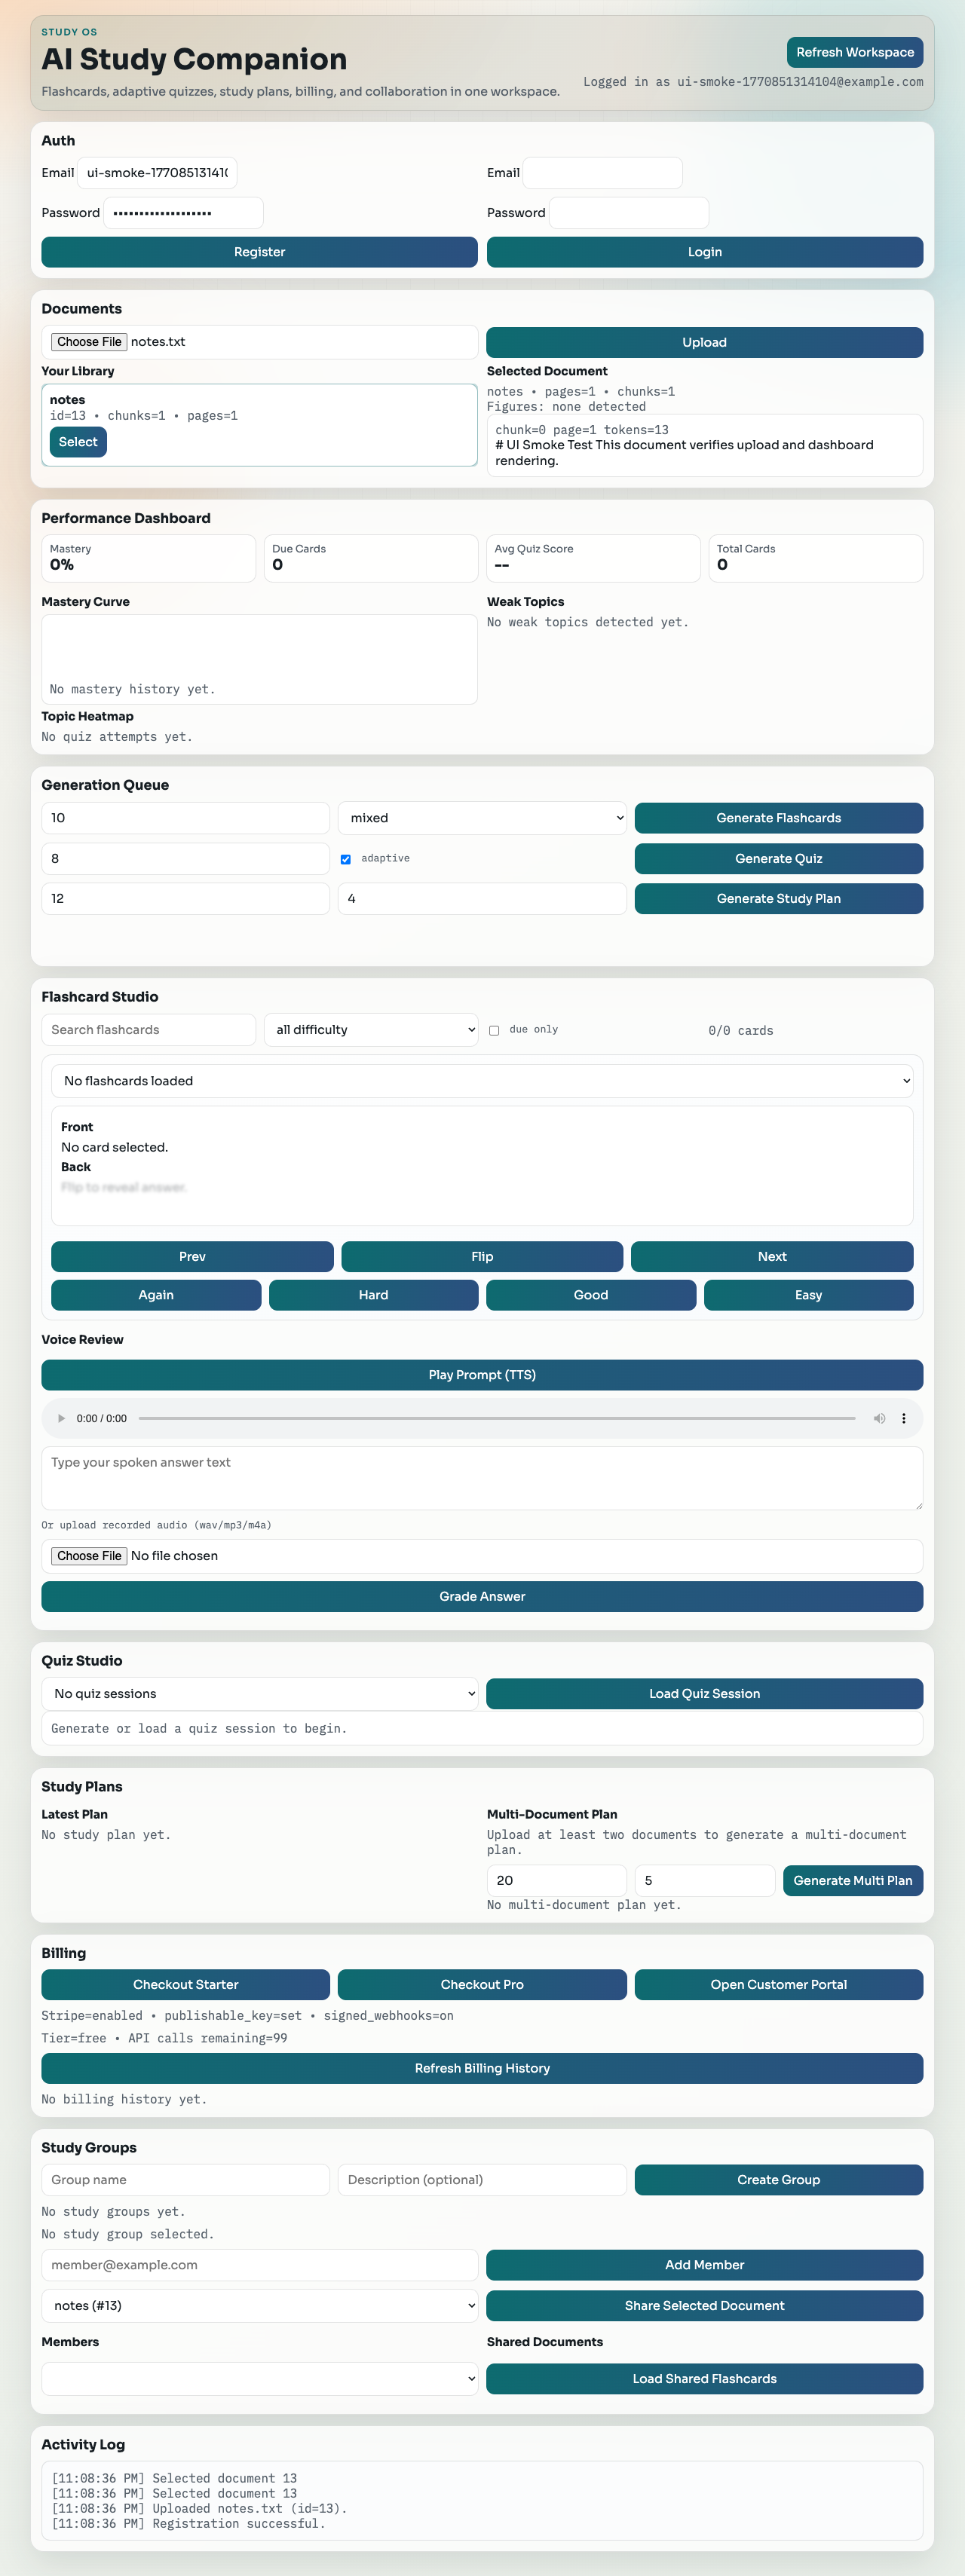965x2576 pixels.
Task: Click Generate Study Plan
Action: pyautogui.click(x=779, y=899)
